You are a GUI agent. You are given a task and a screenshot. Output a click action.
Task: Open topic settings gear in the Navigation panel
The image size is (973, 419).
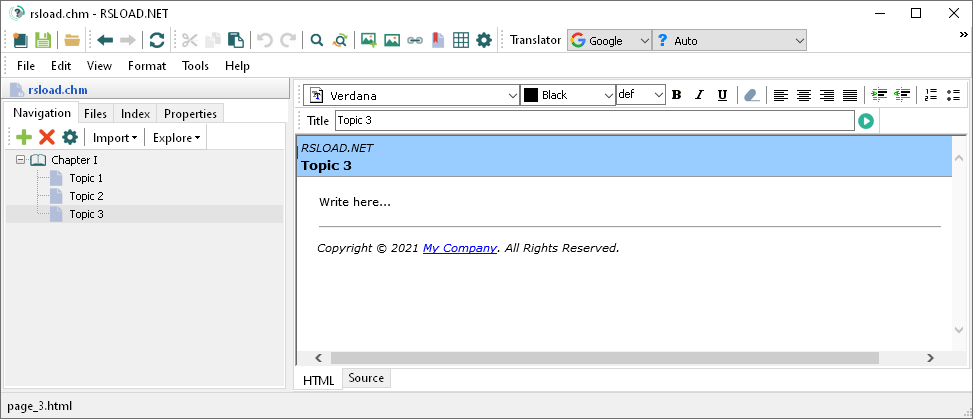pyautogui.click(x=70, y=137)
